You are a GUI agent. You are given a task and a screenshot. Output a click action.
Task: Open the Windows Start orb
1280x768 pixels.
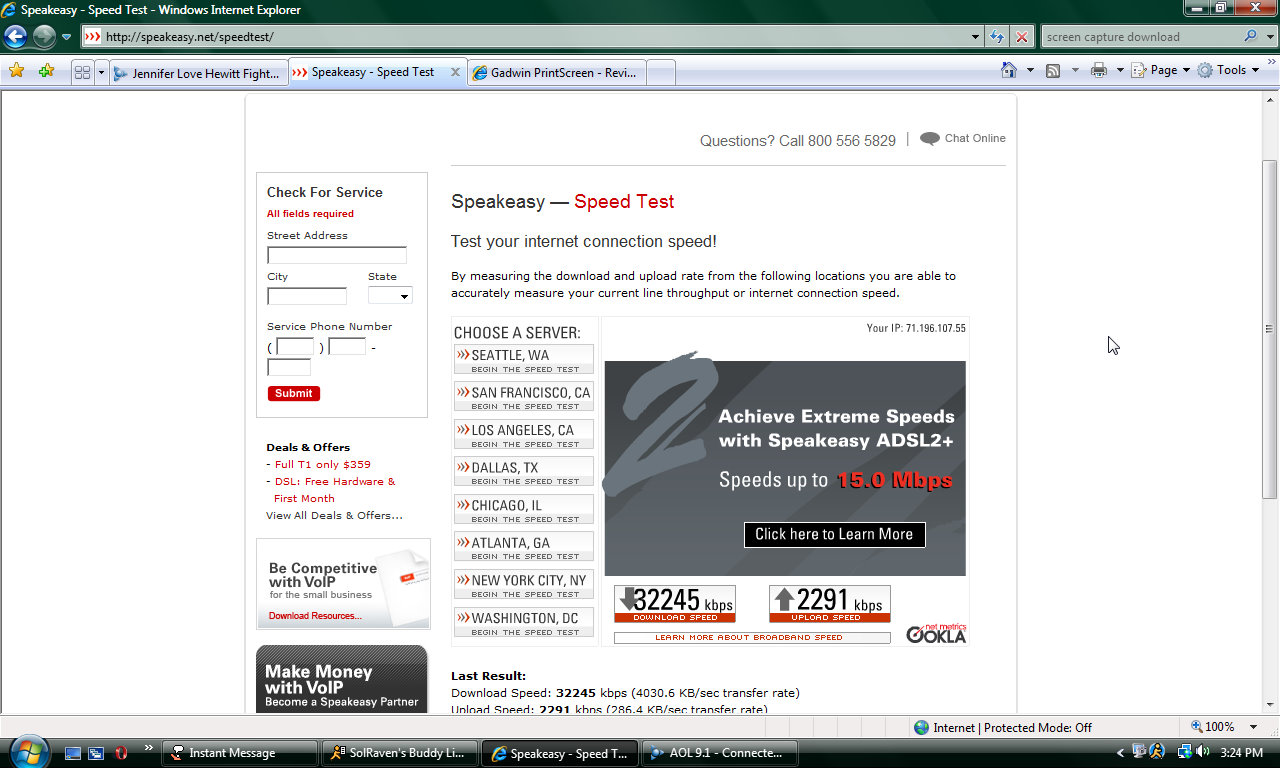[x=28, y=751]
